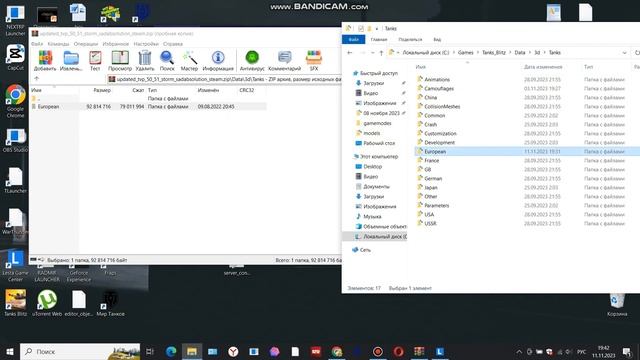
Task: Run the WinRAR Test (Тест) tool
Action: [x=95, y=61]
